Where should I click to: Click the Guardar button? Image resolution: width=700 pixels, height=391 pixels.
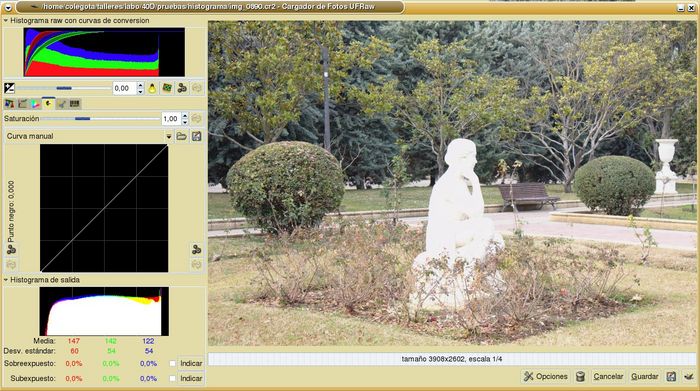coord(644,377)
